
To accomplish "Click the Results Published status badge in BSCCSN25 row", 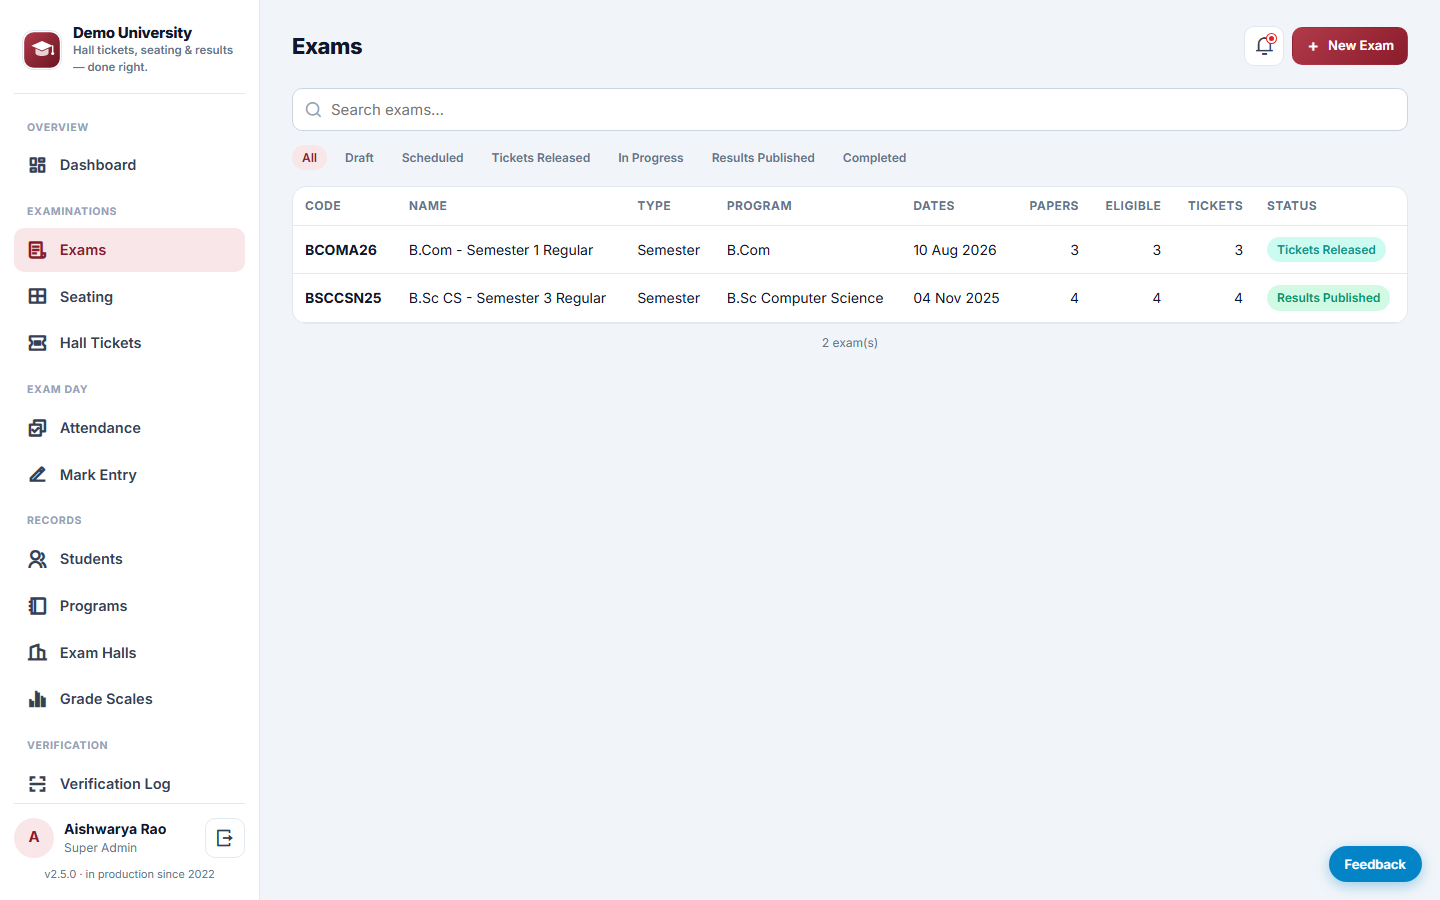I will (x=1328, y=298).
